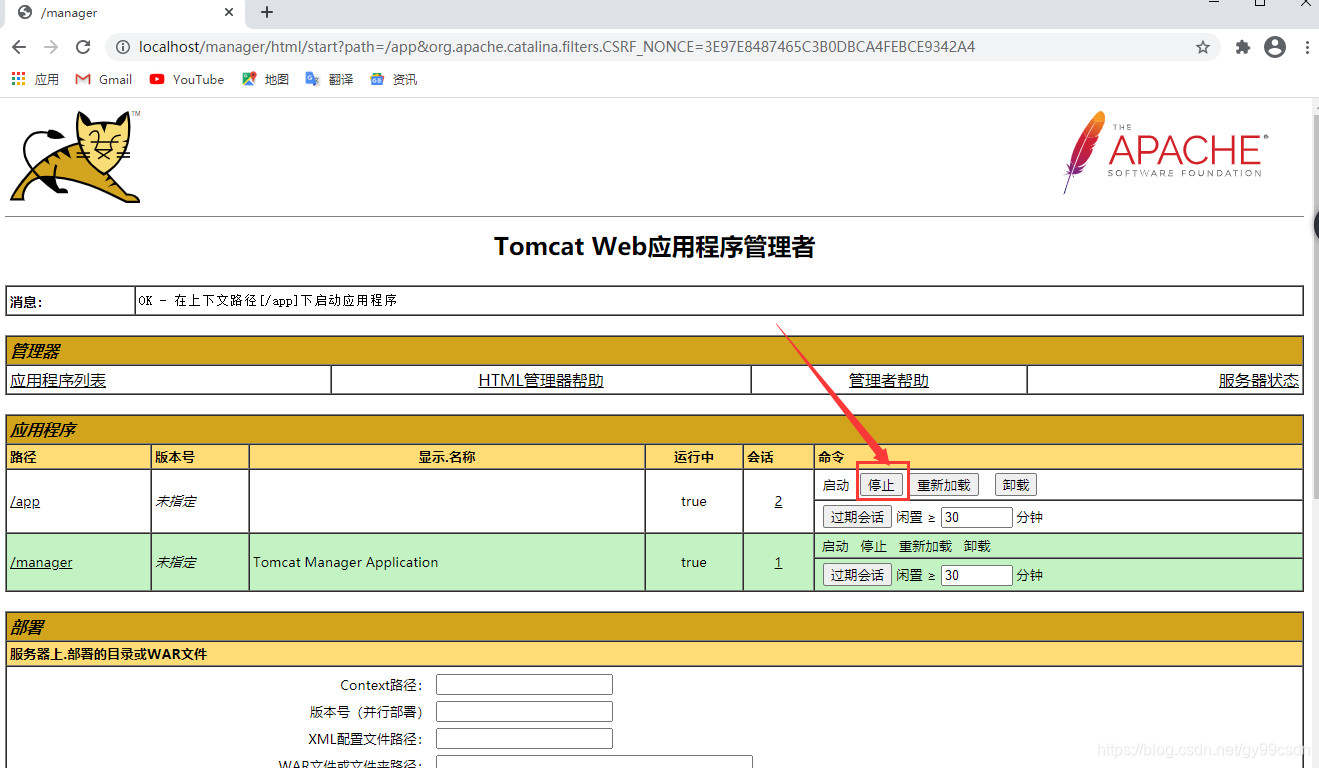Click the Context路径 input field
The width and height of the screenshot is (1319, 768).
tap(524, 685)
